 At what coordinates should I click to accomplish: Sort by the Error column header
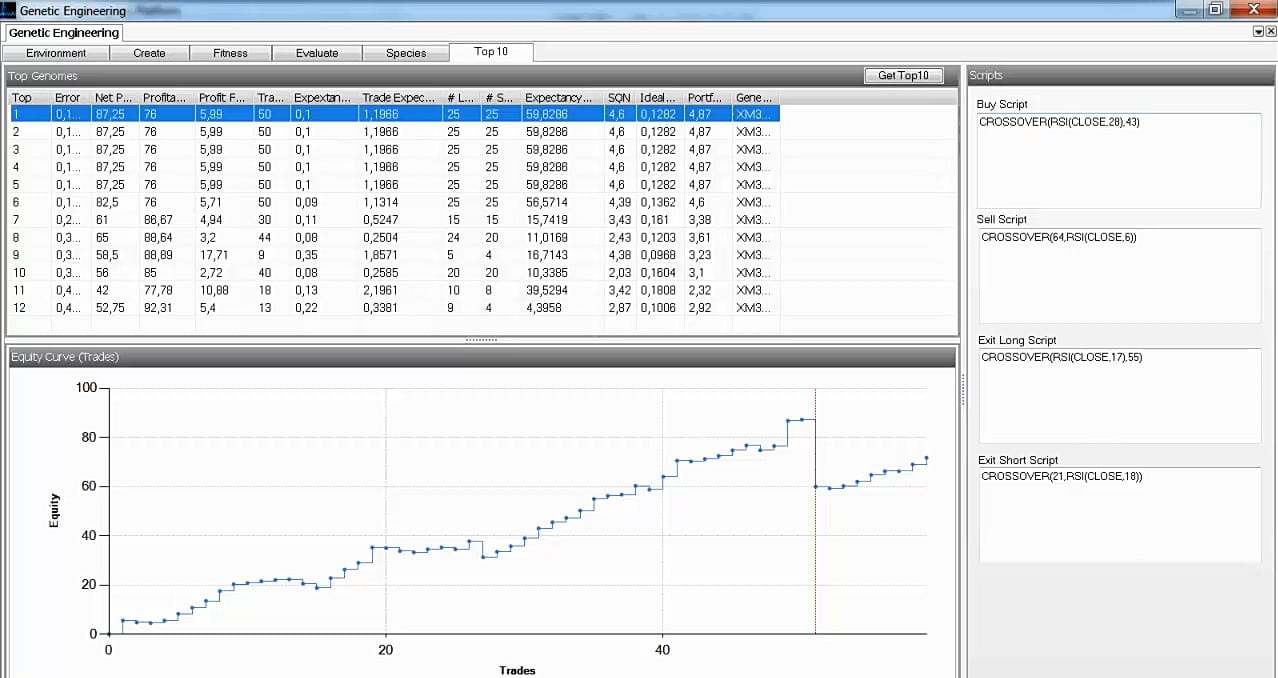click(x=71, y=98)
